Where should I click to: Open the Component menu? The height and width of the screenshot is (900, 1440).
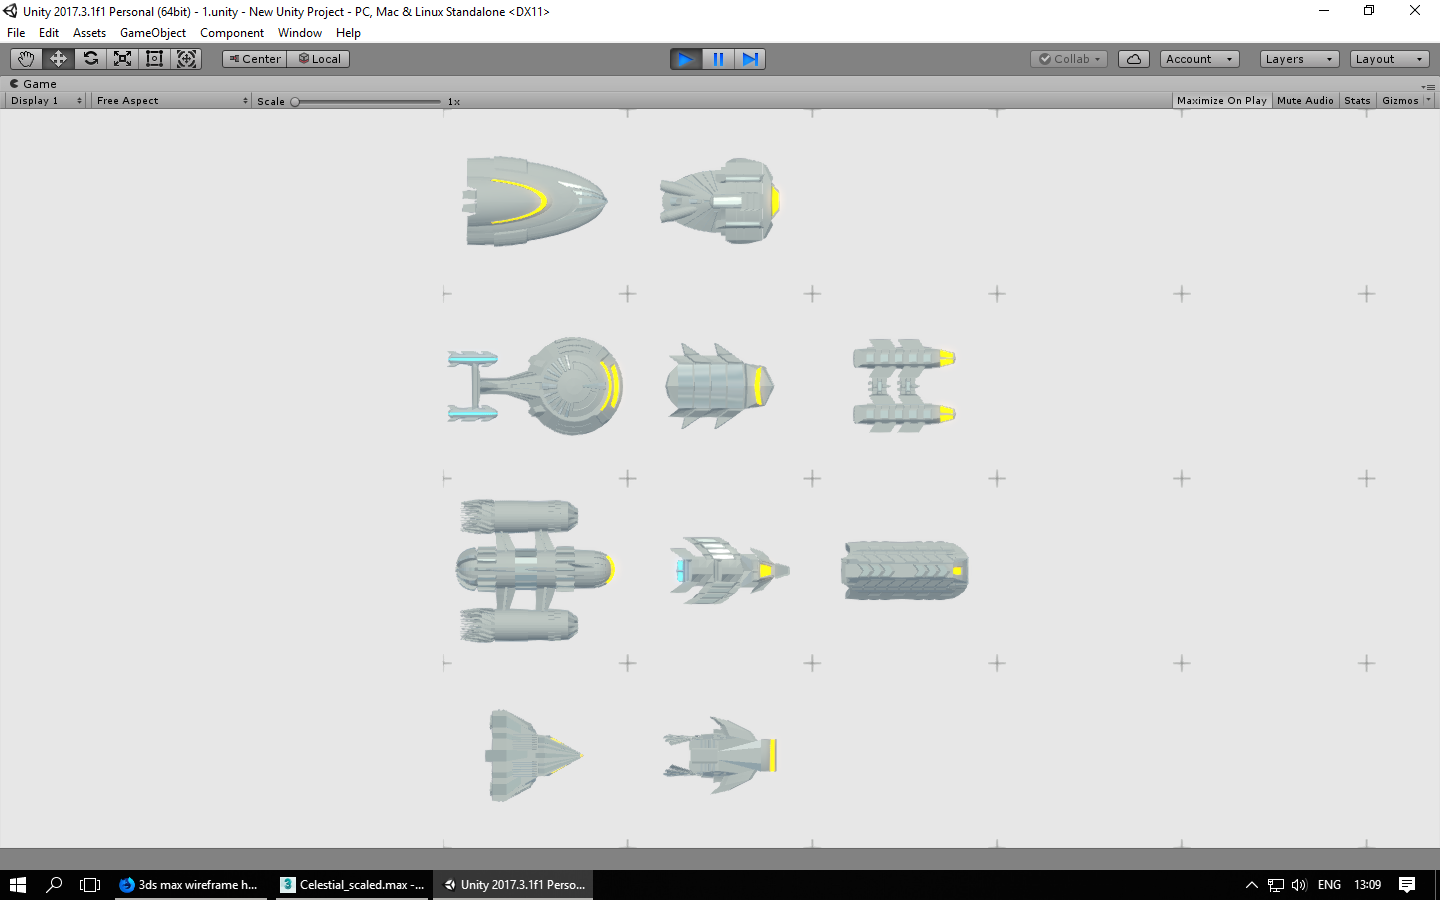click(x=232, y=33)
